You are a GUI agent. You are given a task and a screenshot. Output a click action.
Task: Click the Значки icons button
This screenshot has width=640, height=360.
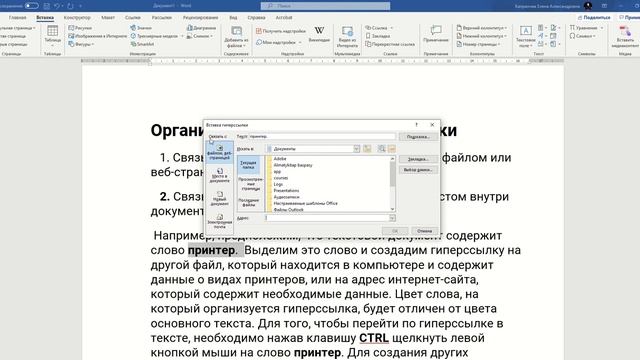141,28
